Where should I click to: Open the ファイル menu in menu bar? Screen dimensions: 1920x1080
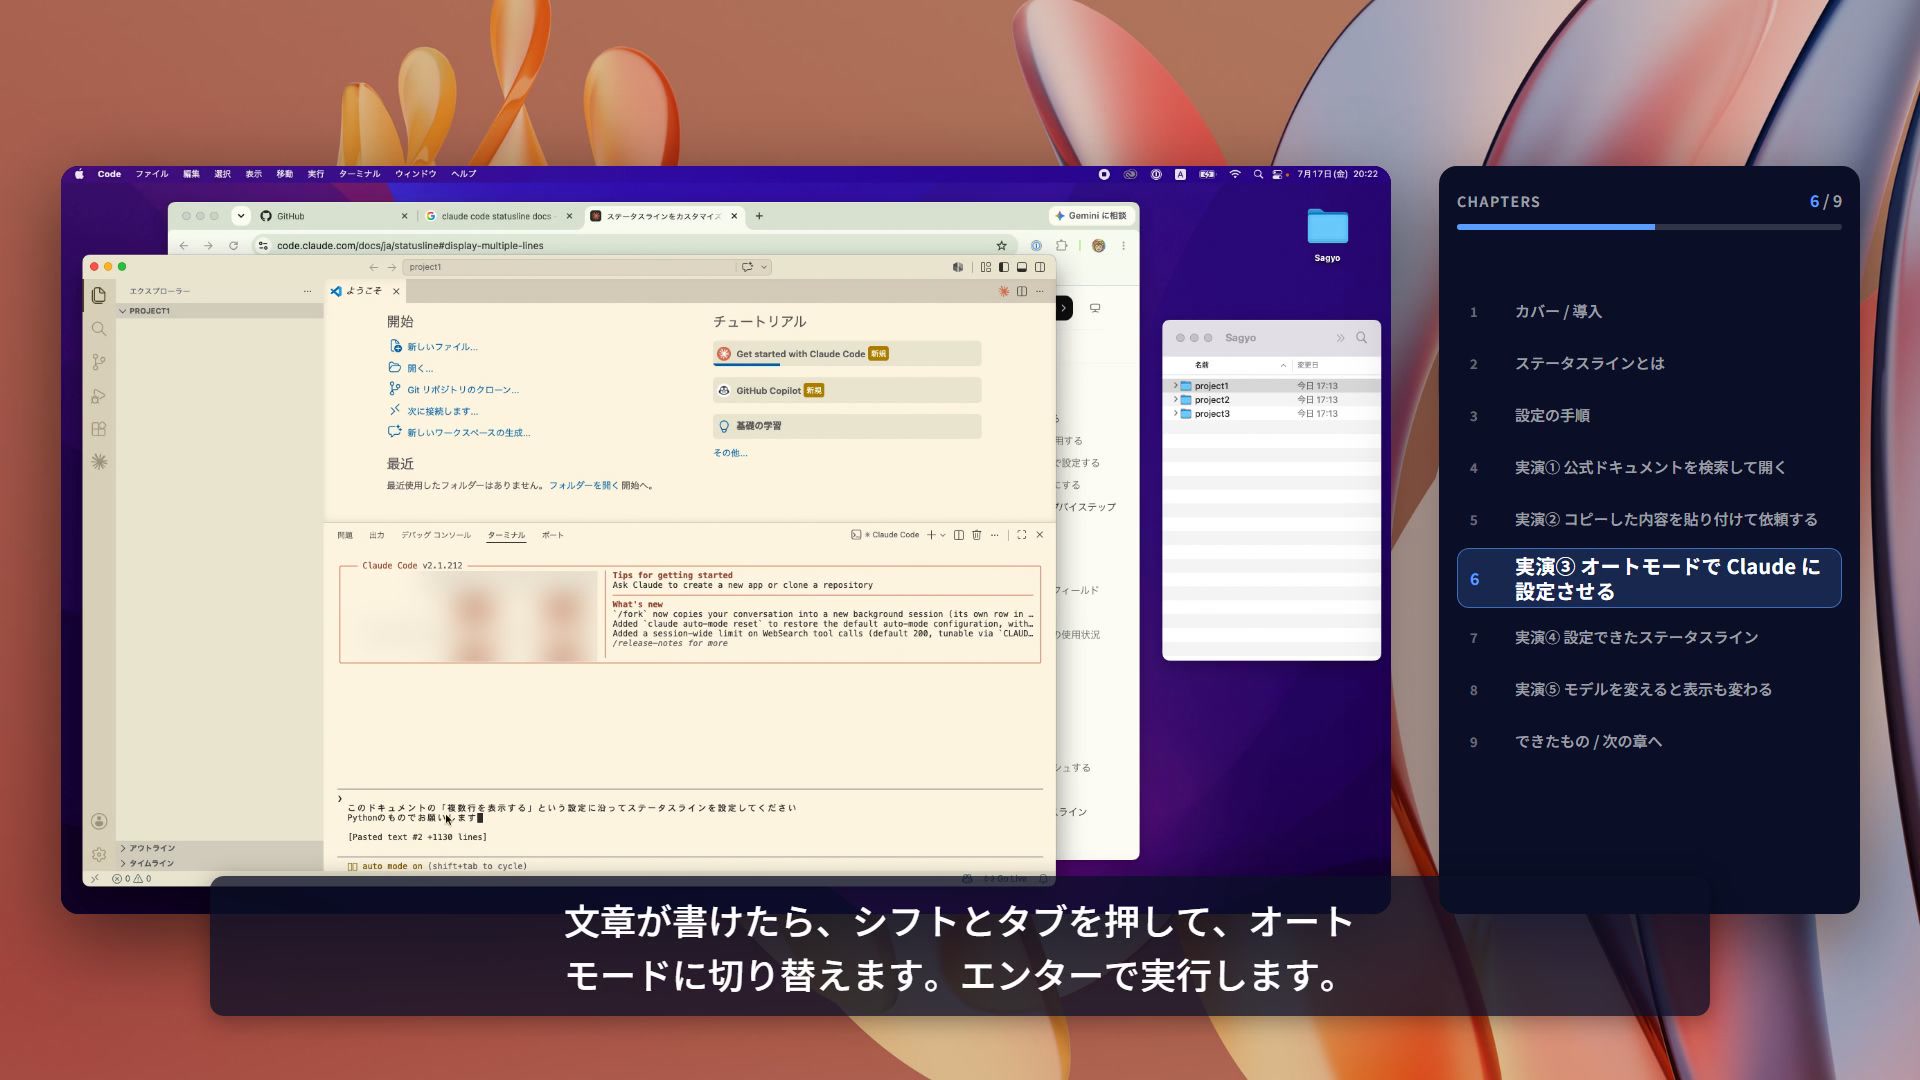coord(152,174)
